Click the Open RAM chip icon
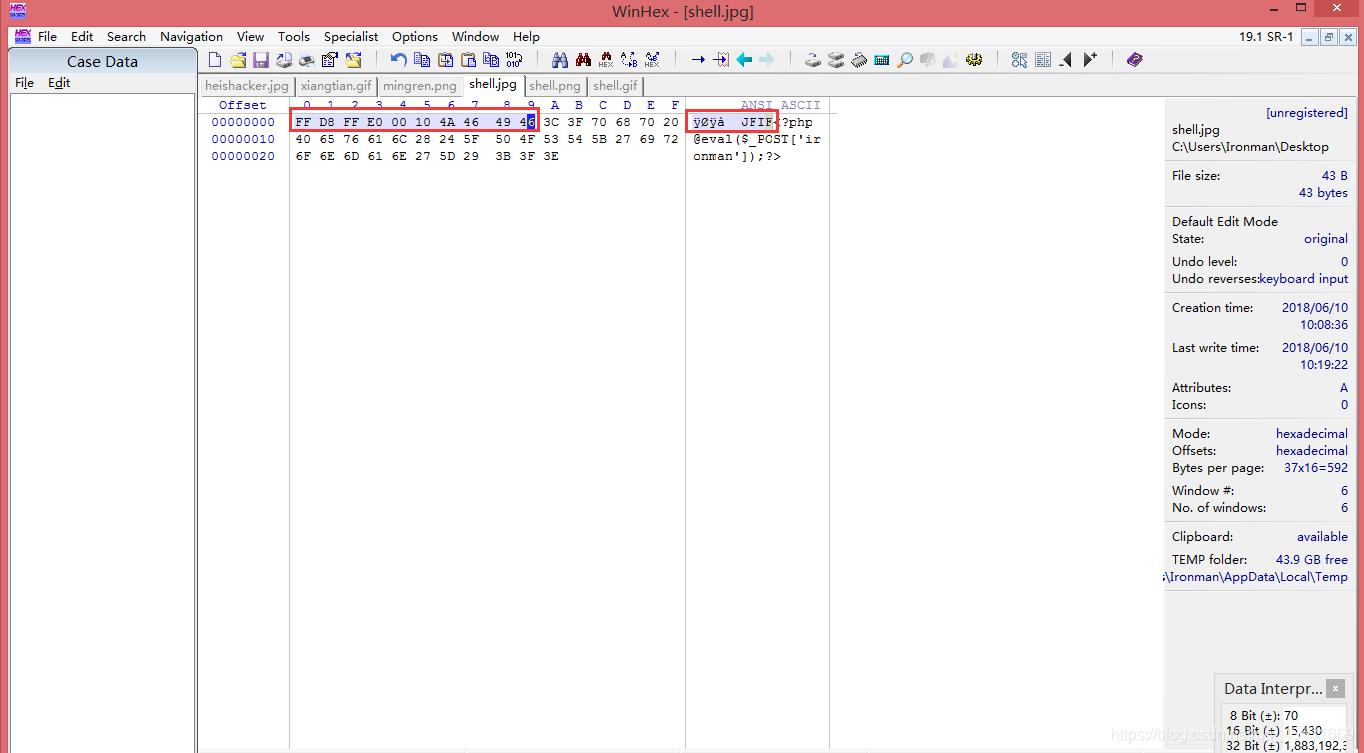This screenshot has height=753, width=1364. point(858,60)
